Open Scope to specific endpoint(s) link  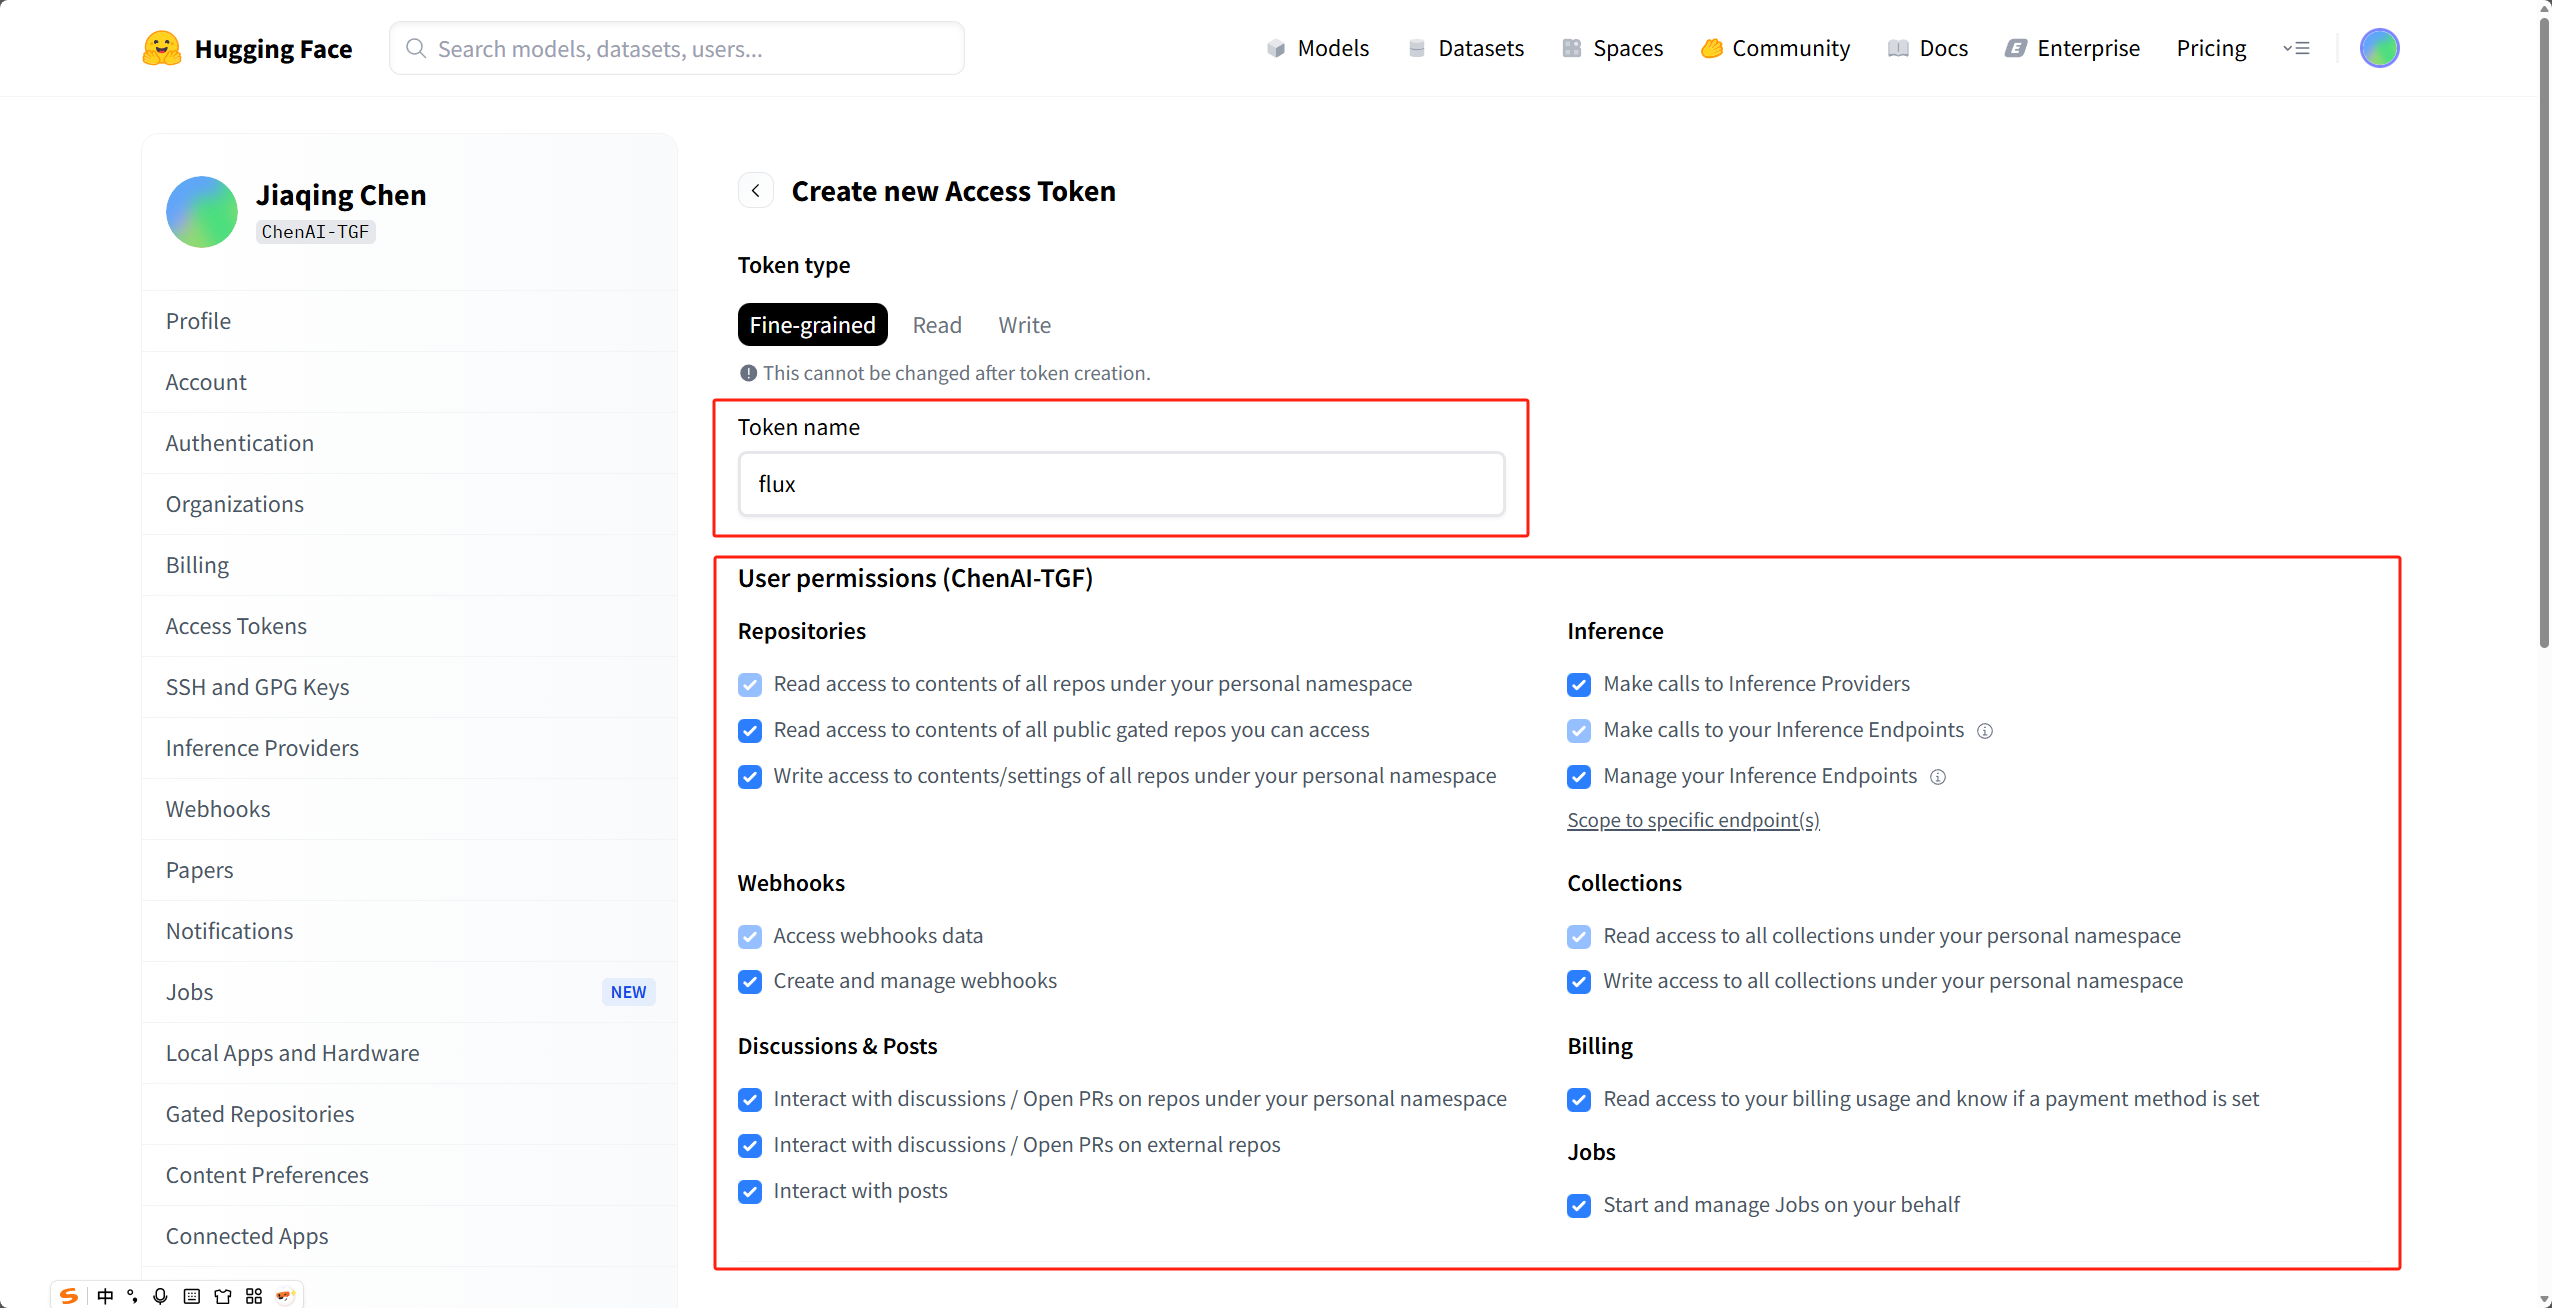1693,820
